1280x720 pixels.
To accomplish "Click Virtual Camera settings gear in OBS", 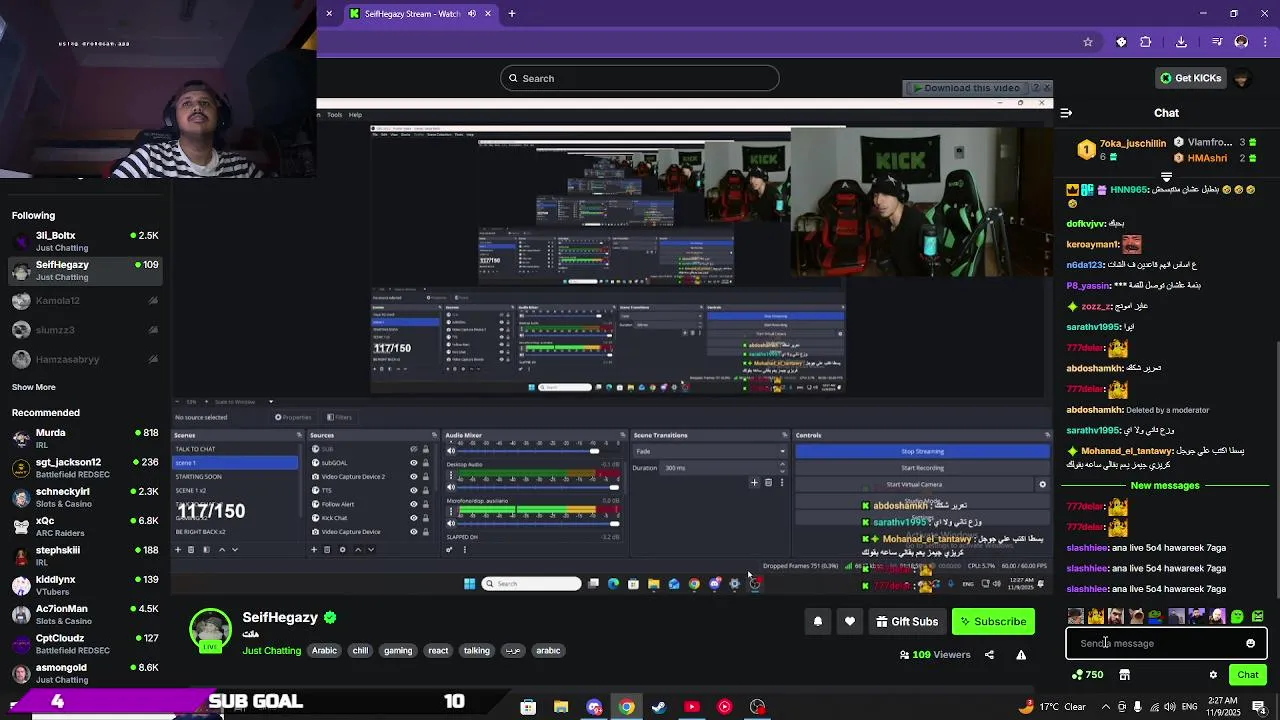I will [1042, 485].
